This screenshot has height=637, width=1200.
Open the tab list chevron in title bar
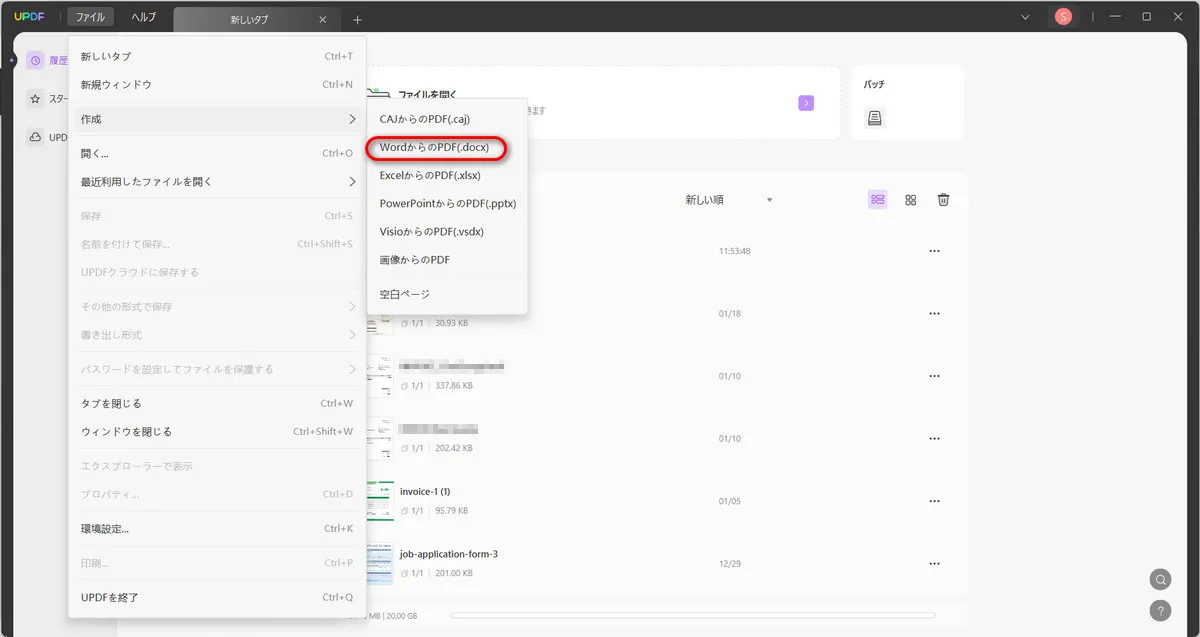point(1025,17)
